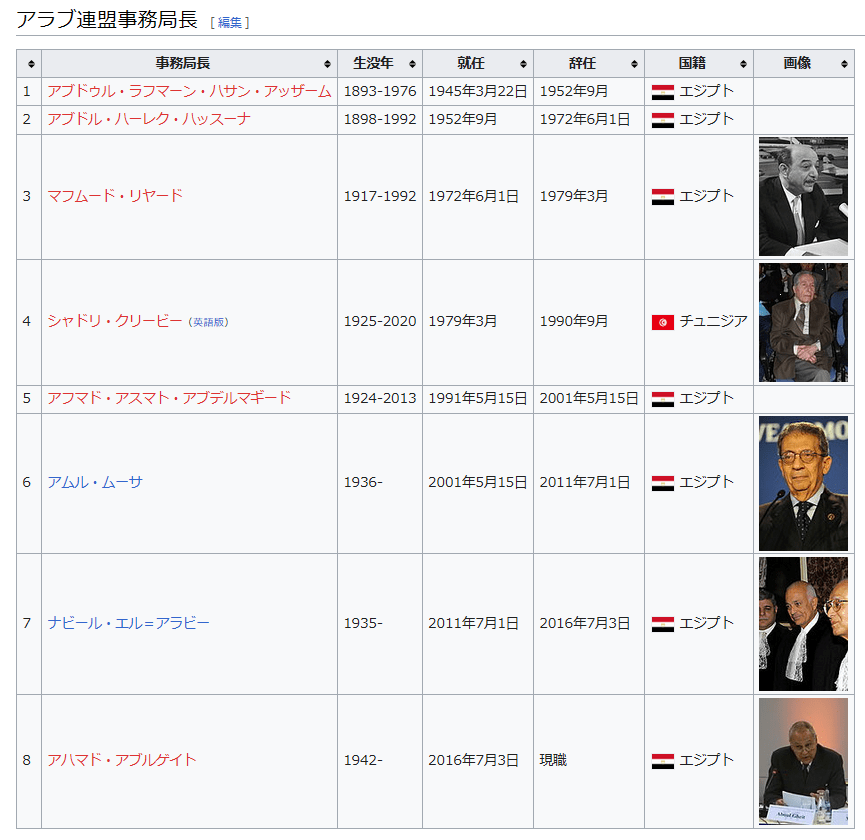Screen dimensions: 865x840
Task: View アムル・ムーサ portrait photo
Action: pyautogui.click(x=803, y=483)
